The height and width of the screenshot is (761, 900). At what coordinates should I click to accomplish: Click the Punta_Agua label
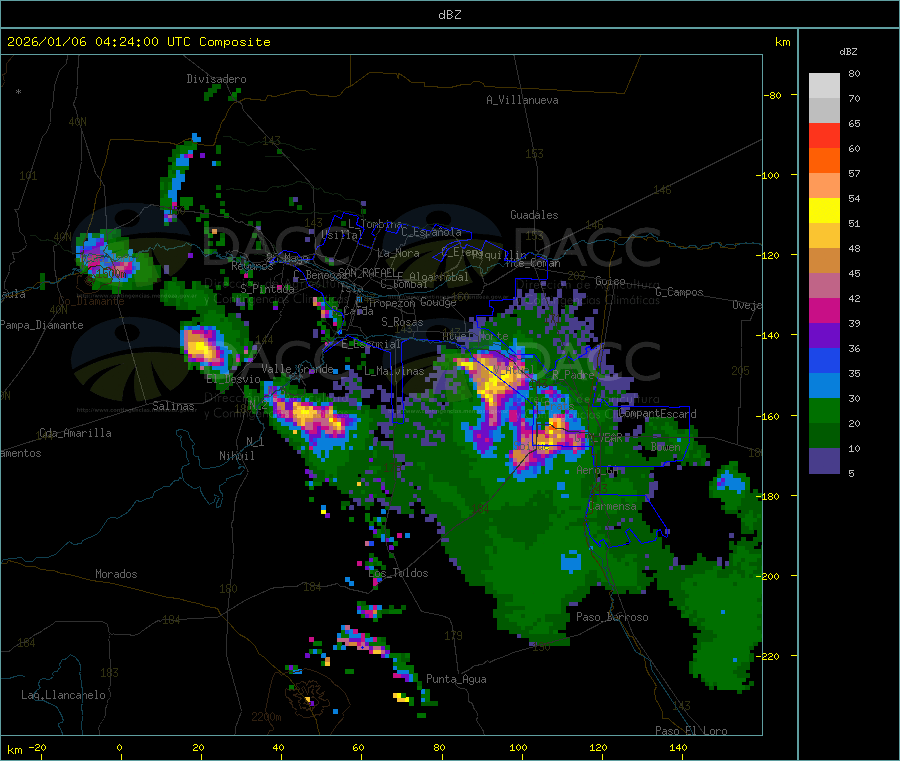pos(456,679)
